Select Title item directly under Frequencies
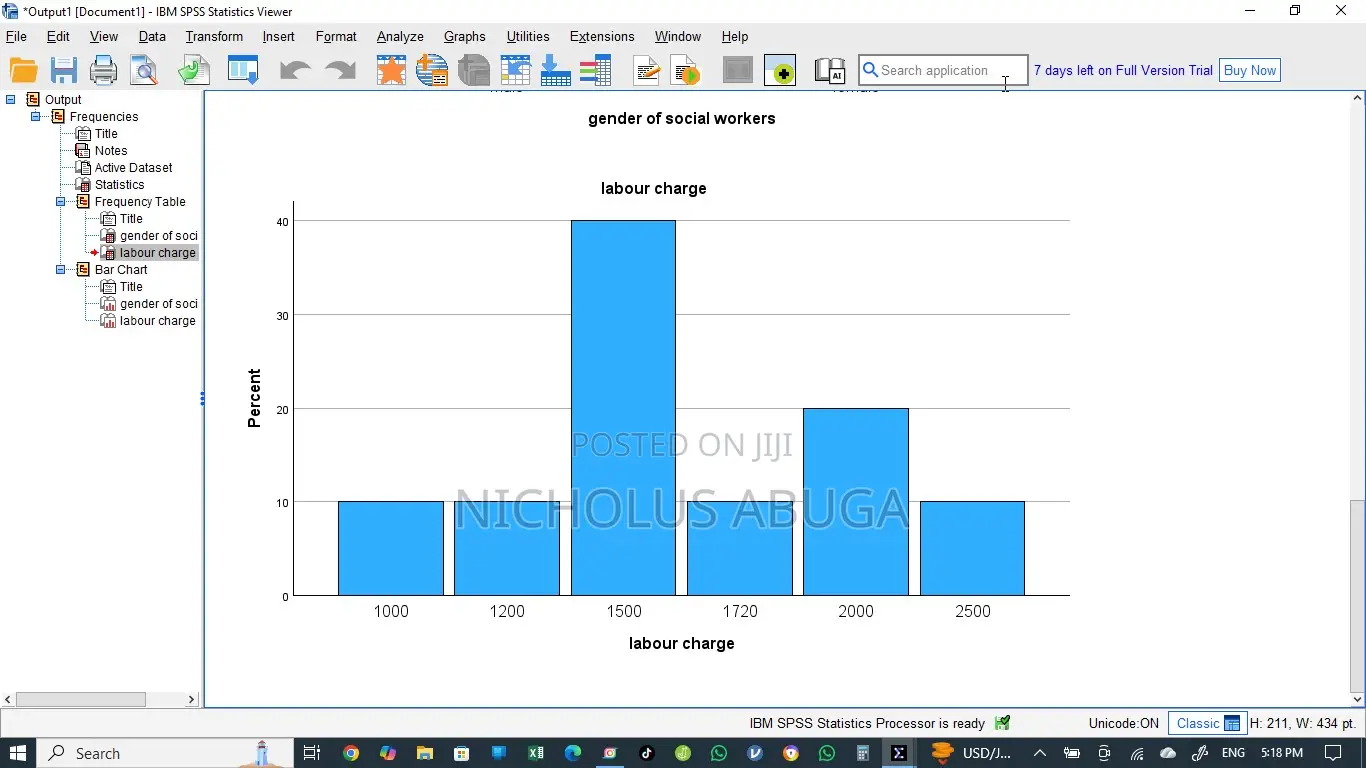 (x=106, y=133)
